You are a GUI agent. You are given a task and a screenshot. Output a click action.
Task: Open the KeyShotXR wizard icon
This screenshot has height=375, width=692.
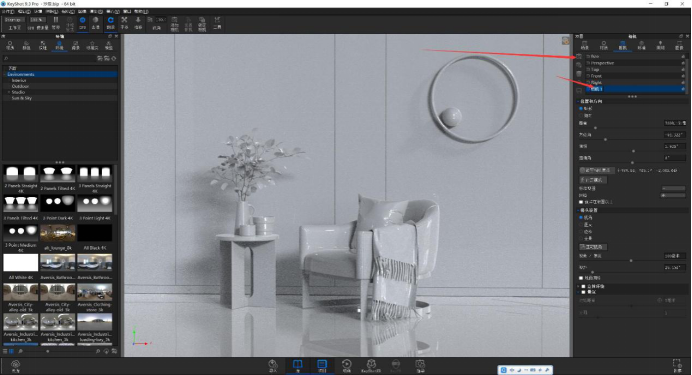point(371,366)
